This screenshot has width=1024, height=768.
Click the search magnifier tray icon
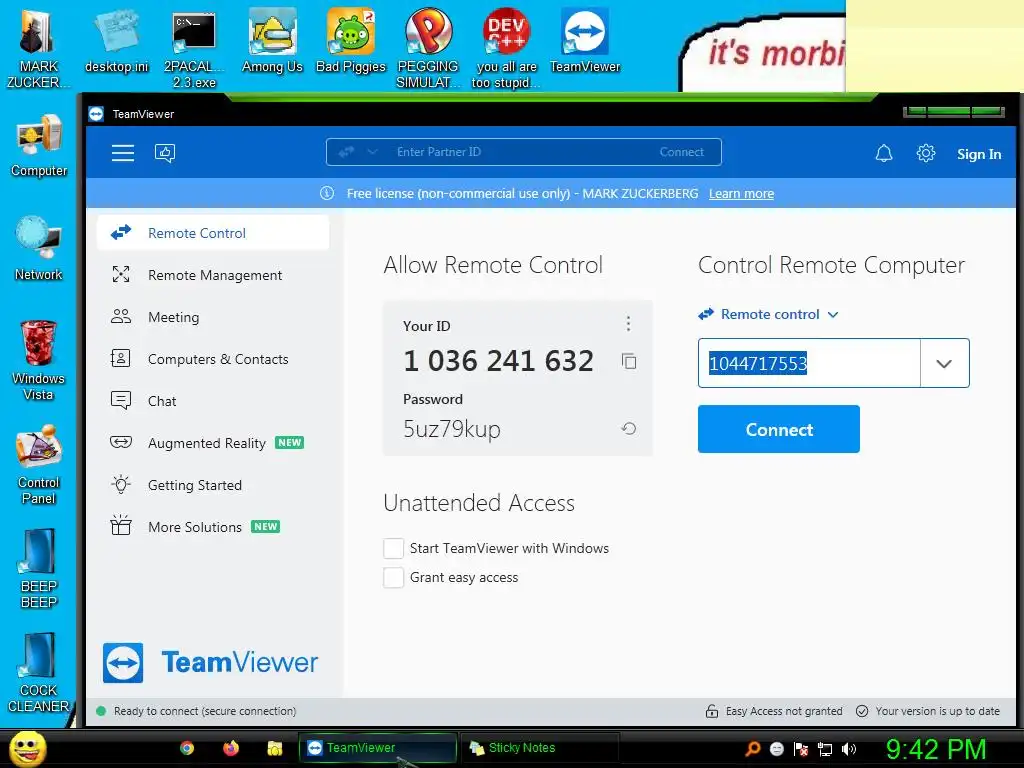tap(752, 749)
